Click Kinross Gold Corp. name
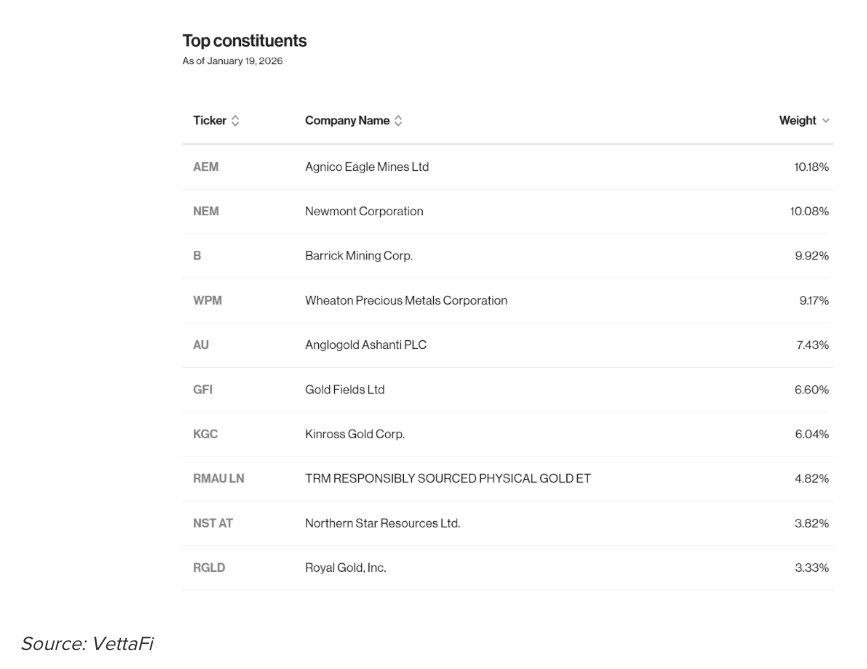This screenshot has width=867, height=669. click(355, 434)
